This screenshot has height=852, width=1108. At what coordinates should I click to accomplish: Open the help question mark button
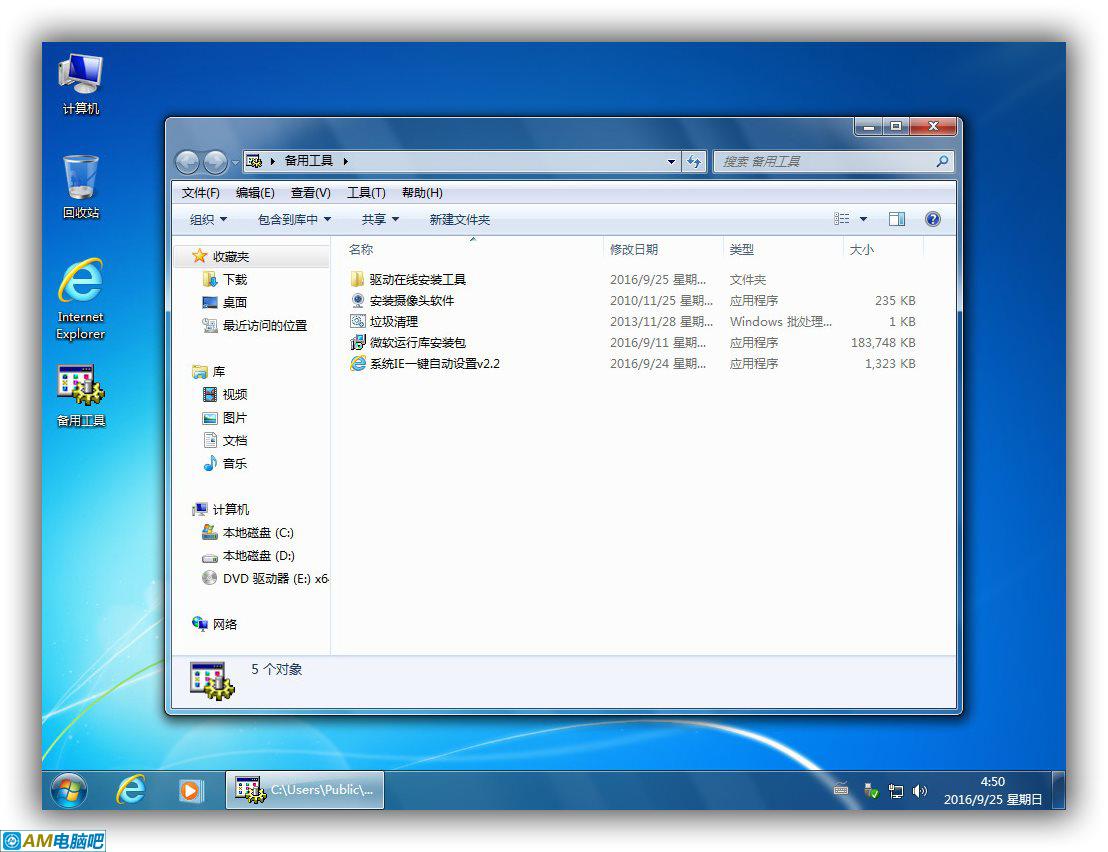(933, 219)
